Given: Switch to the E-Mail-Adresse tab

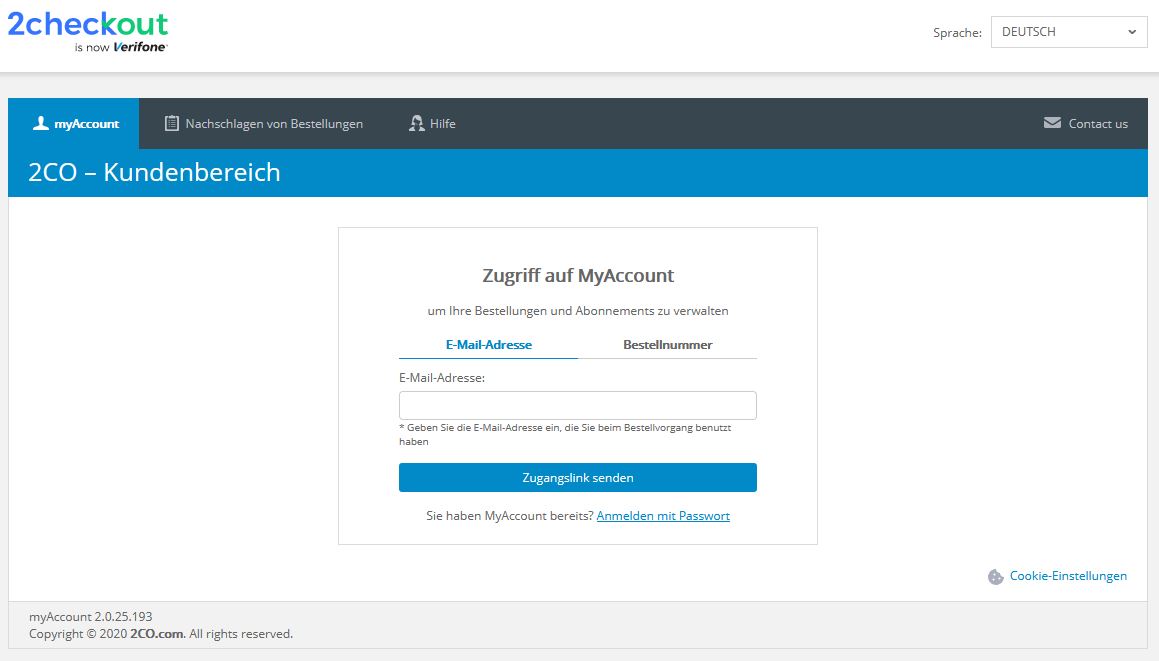Looking at the screenshot, I should (488, 345).
